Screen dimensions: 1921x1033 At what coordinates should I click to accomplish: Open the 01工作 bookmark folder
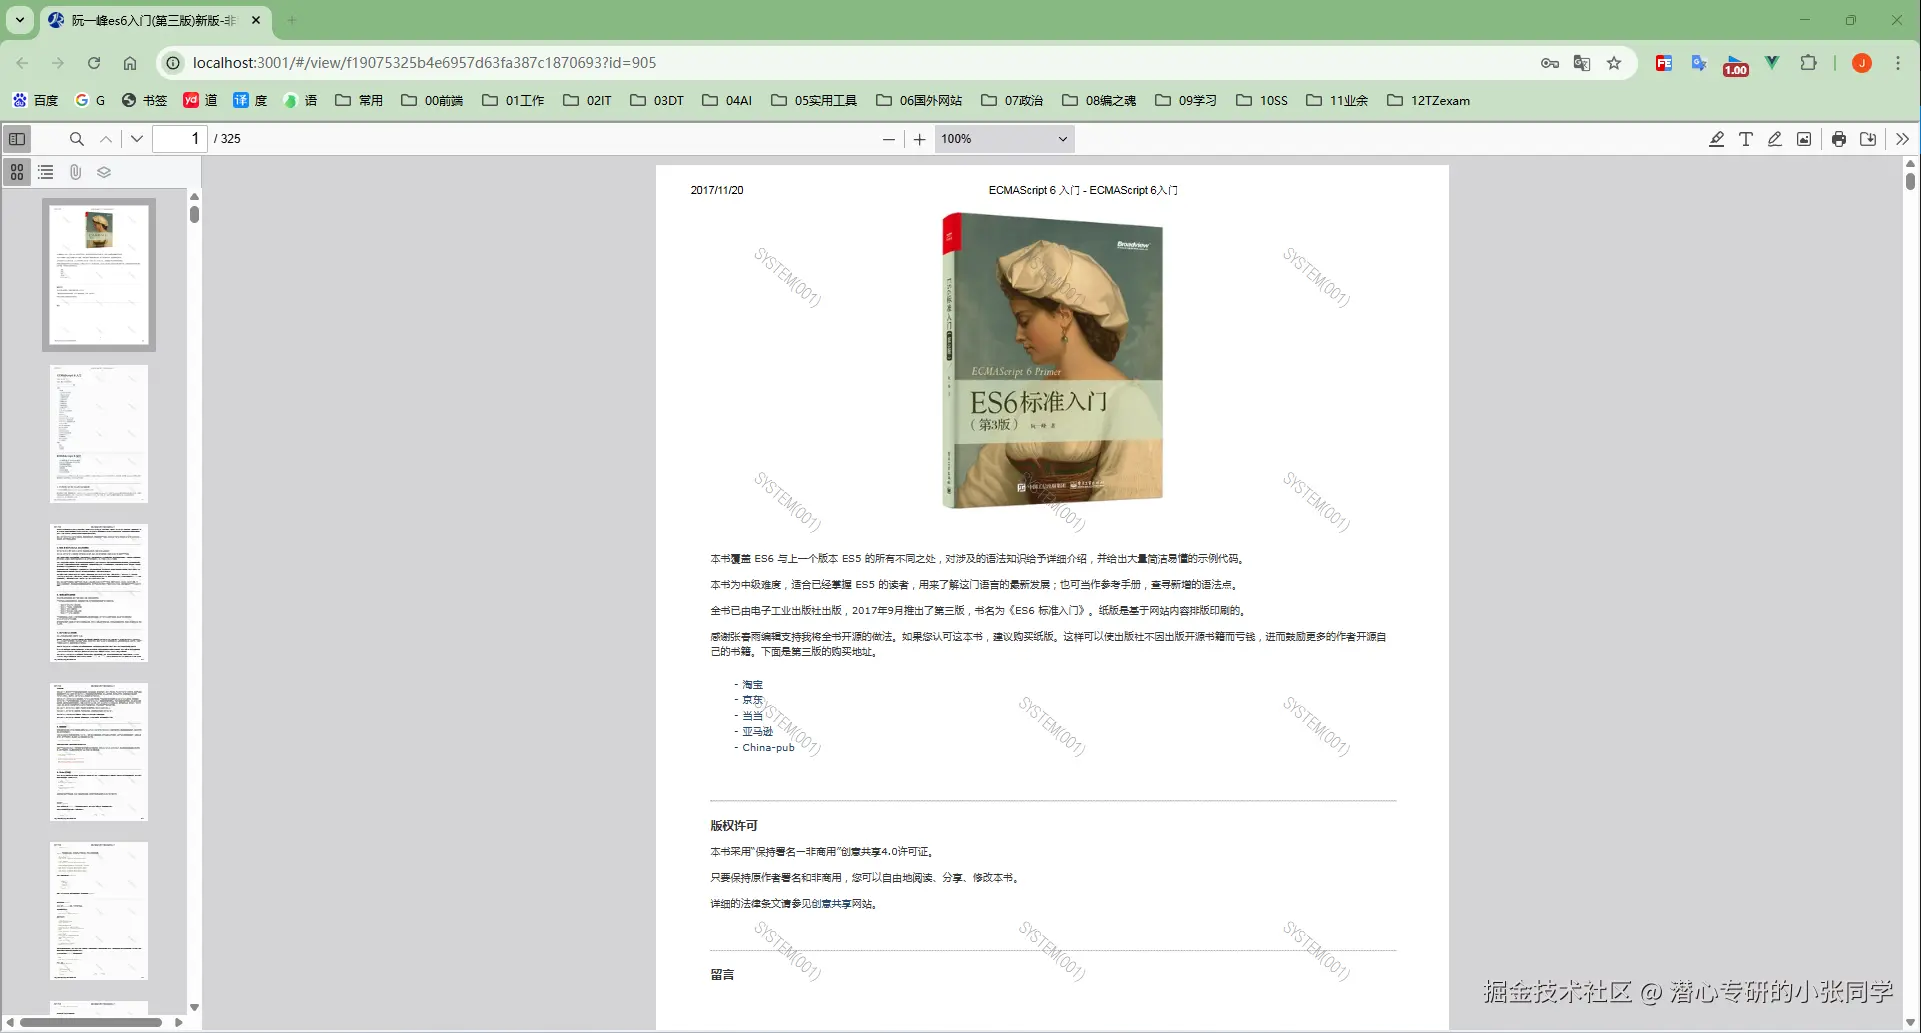(513, 100)
